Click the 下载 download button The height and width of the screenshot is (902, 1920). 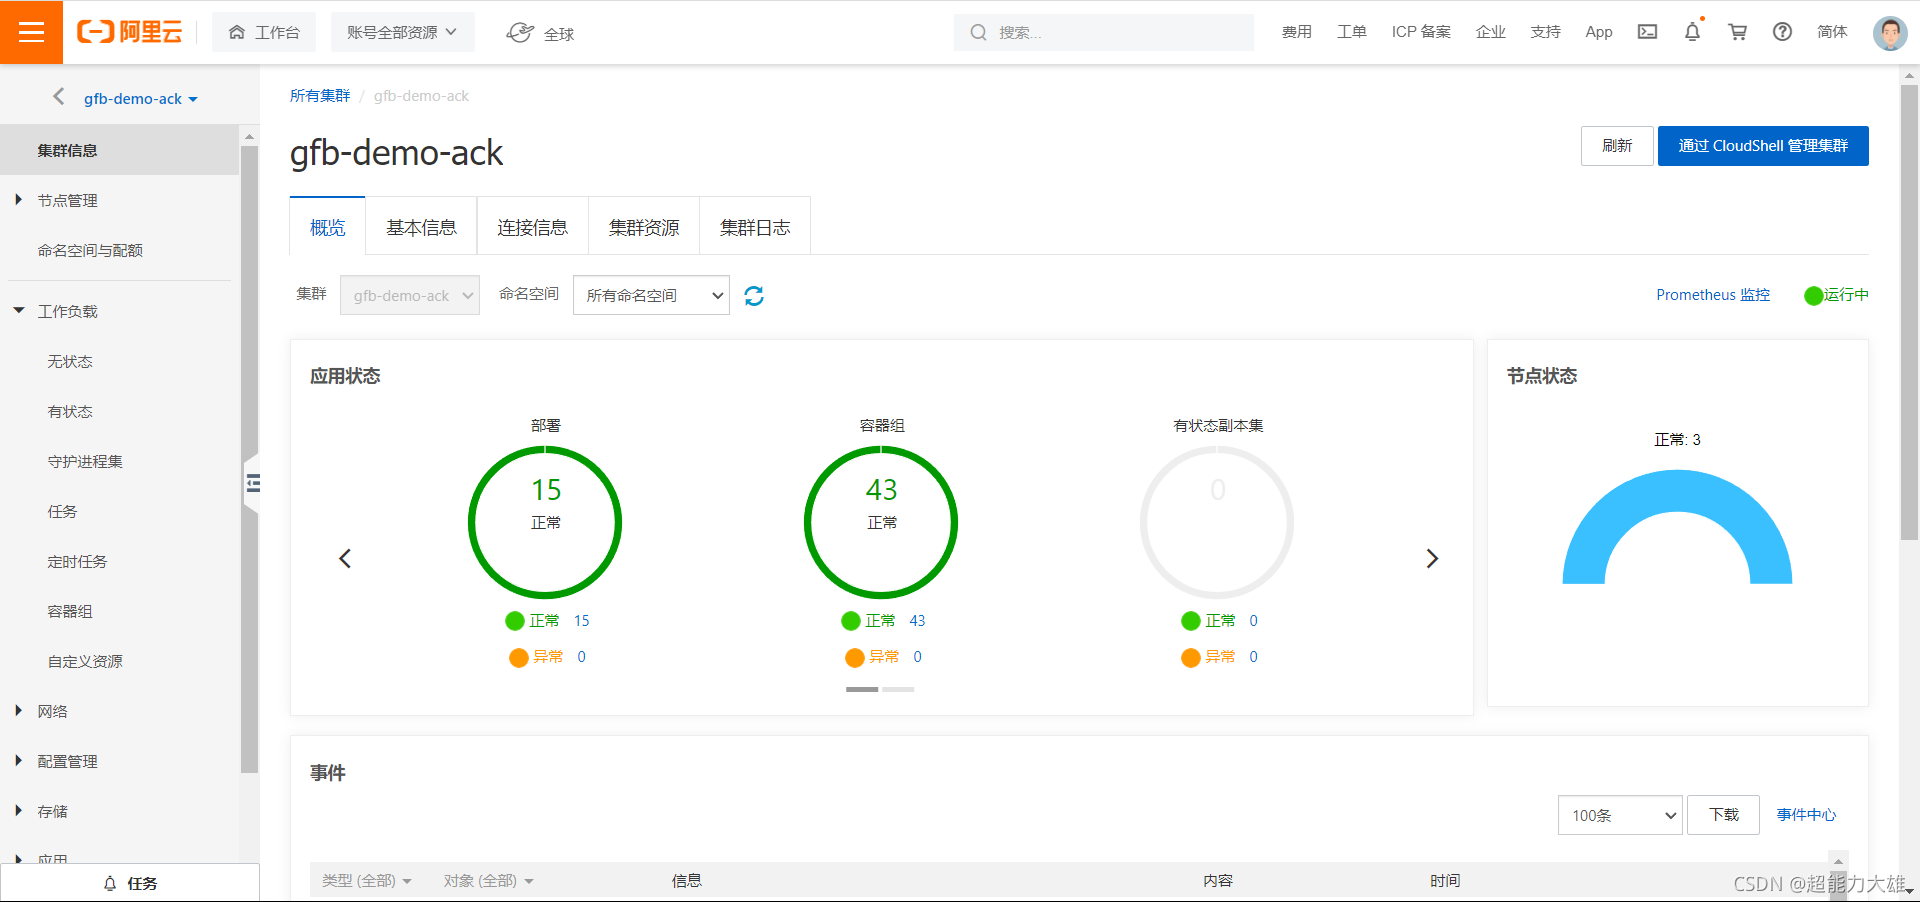click(x=1723, y=815)
